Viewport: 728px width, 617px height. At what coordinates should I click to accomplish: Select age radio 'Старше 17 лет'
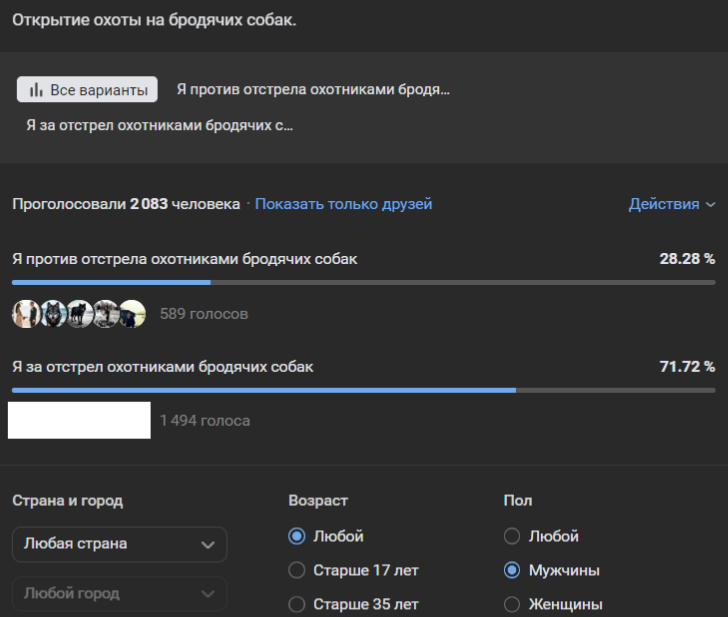click(297, 570)
